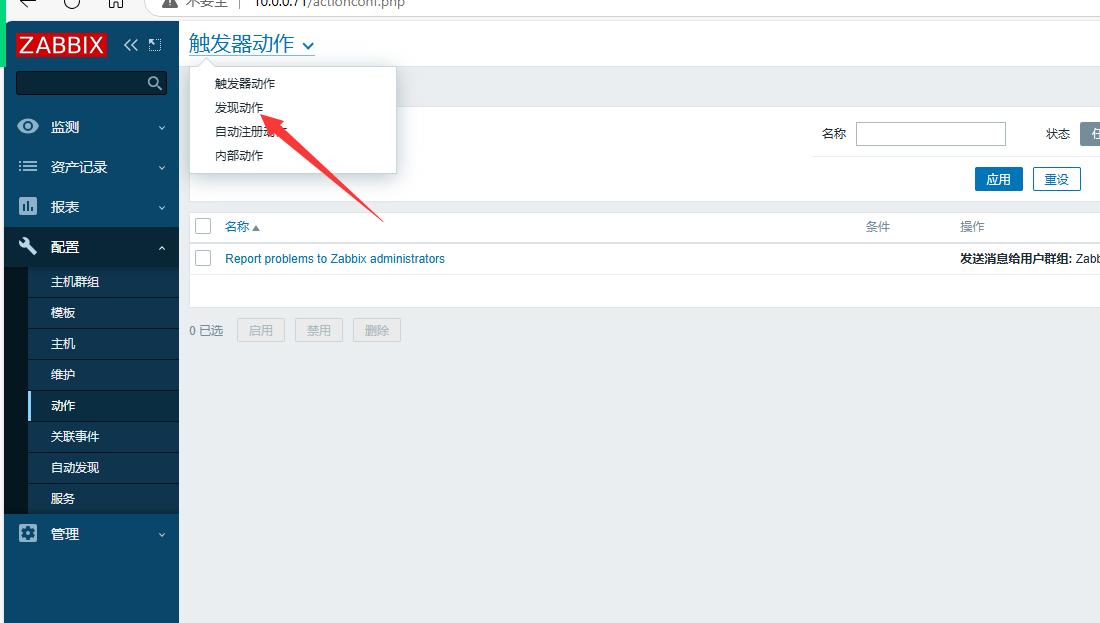Click the 0 已选 selection counter
Viewport: 1100px width, 623px height.
[206, 330]
